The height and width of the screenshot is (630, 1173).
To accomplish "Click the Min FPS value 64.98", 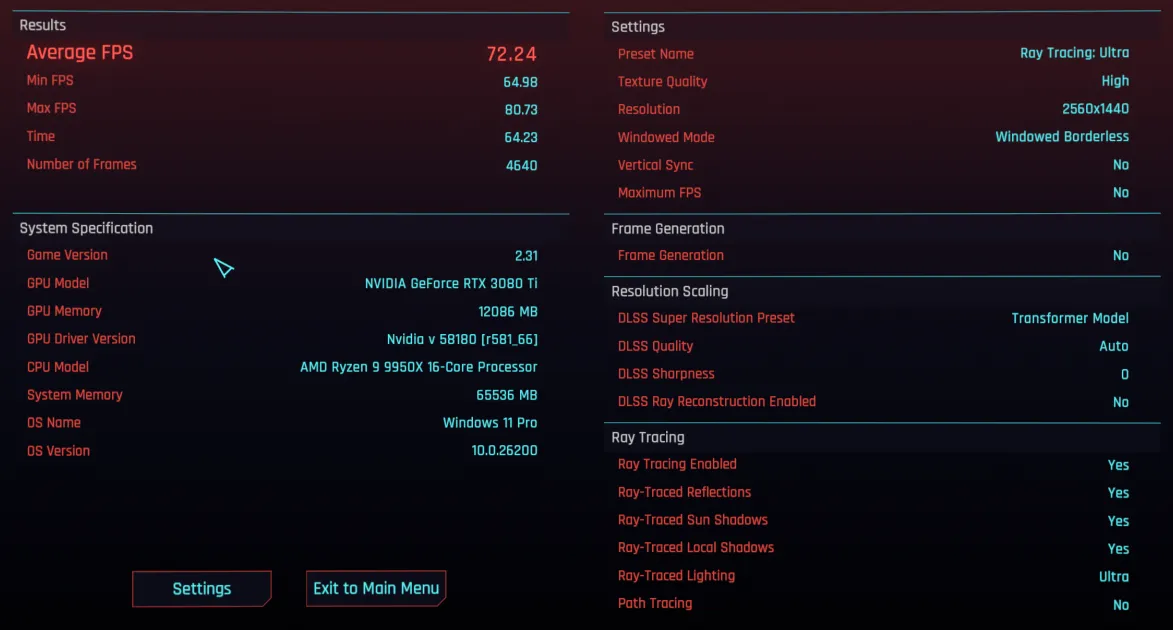I will click(x=520, y=82).
